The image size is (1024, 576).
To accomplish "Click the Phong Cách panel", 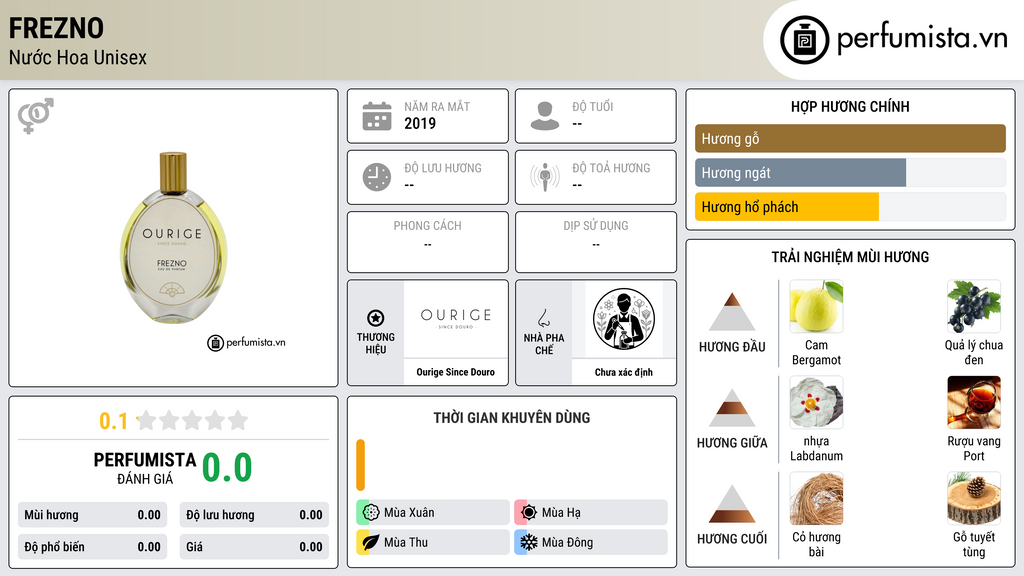I will click(428, 242).
